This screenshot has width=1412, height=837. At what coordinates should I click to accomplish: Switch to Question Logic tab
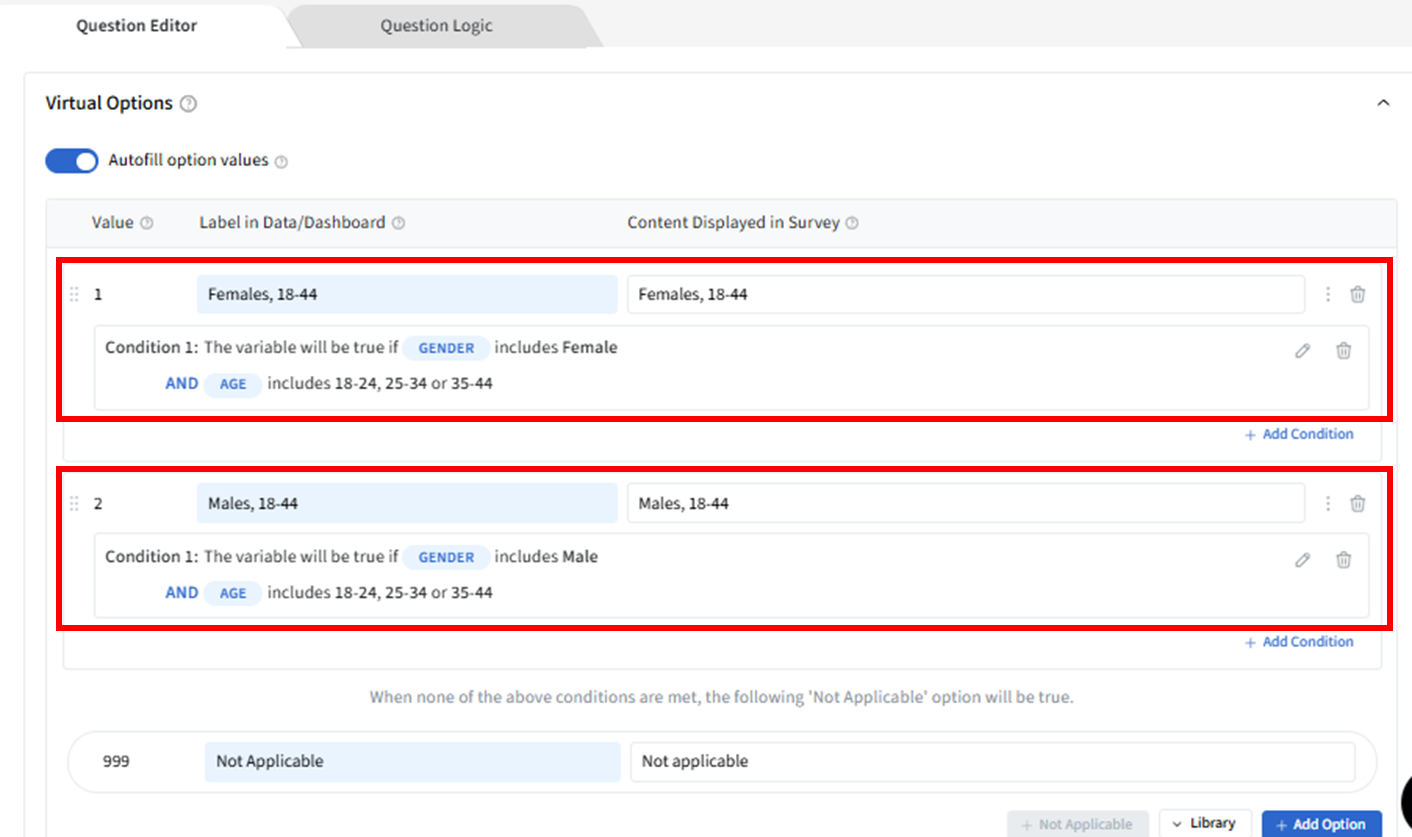click(x=436, y=26)
